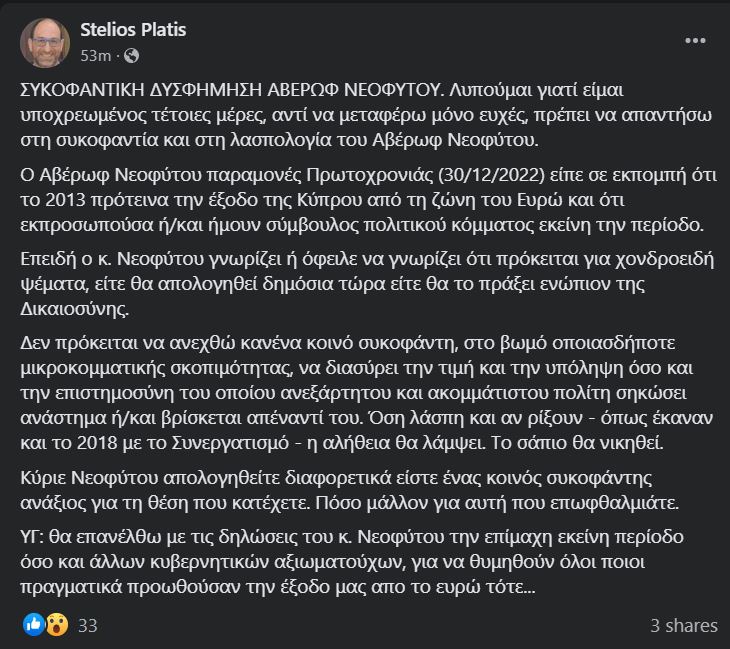Open the post options three-dots menu

point(695,41)
